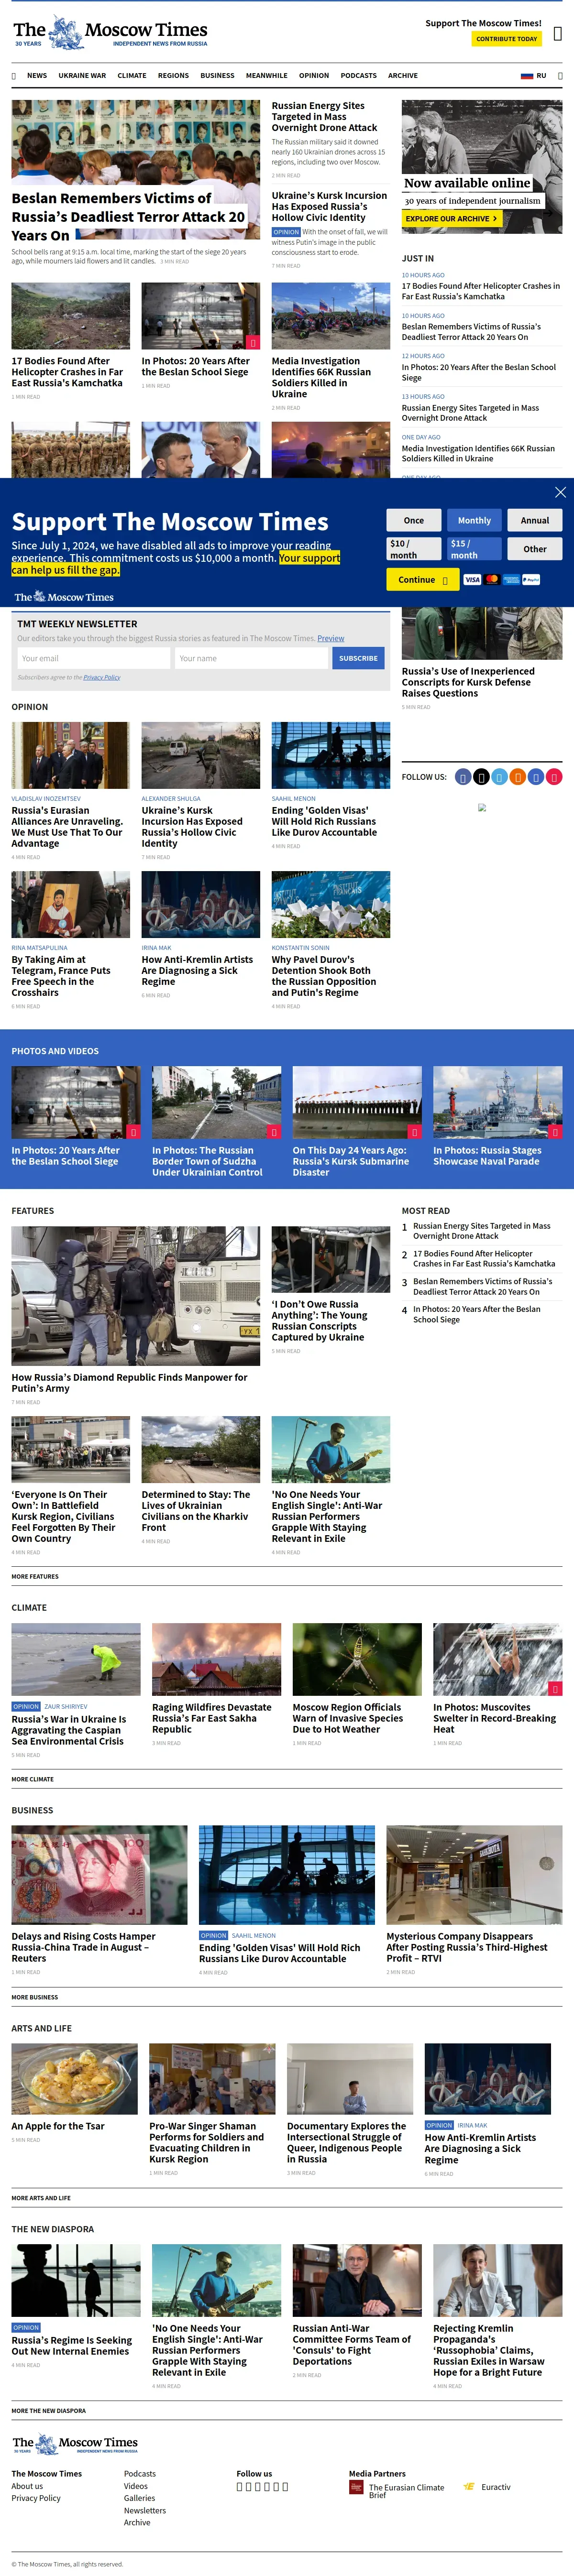Open the REGIONS menu item
574x2576 pixels.
tap(173, 75)
